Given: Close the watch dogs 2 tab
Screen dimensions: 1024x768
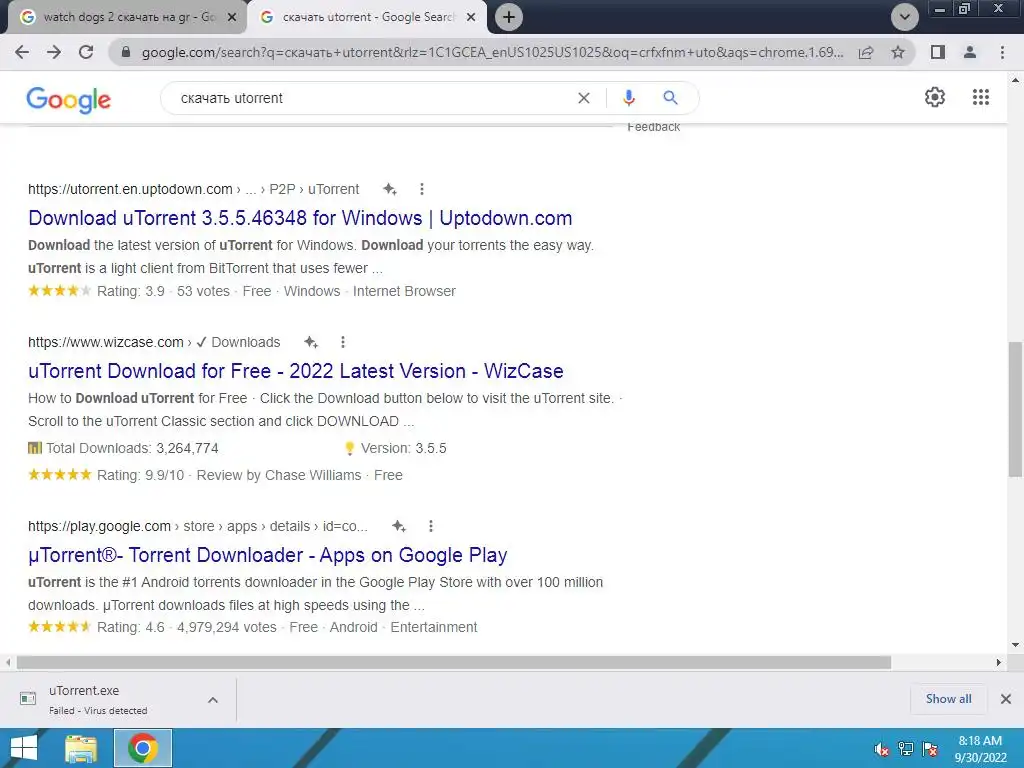Looking at the screenshot, I should pos(232,18).
